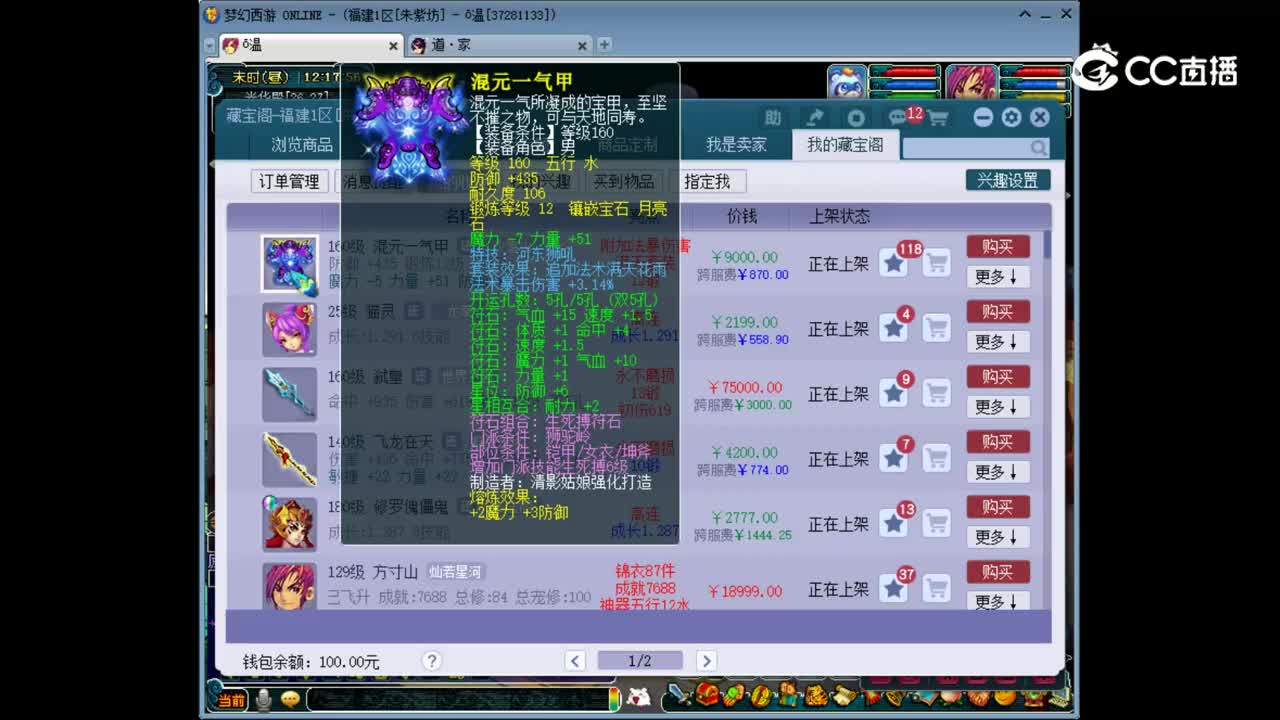Add 混元一气甲 to cart
The image size is (1280, 720).
point(936,263)
